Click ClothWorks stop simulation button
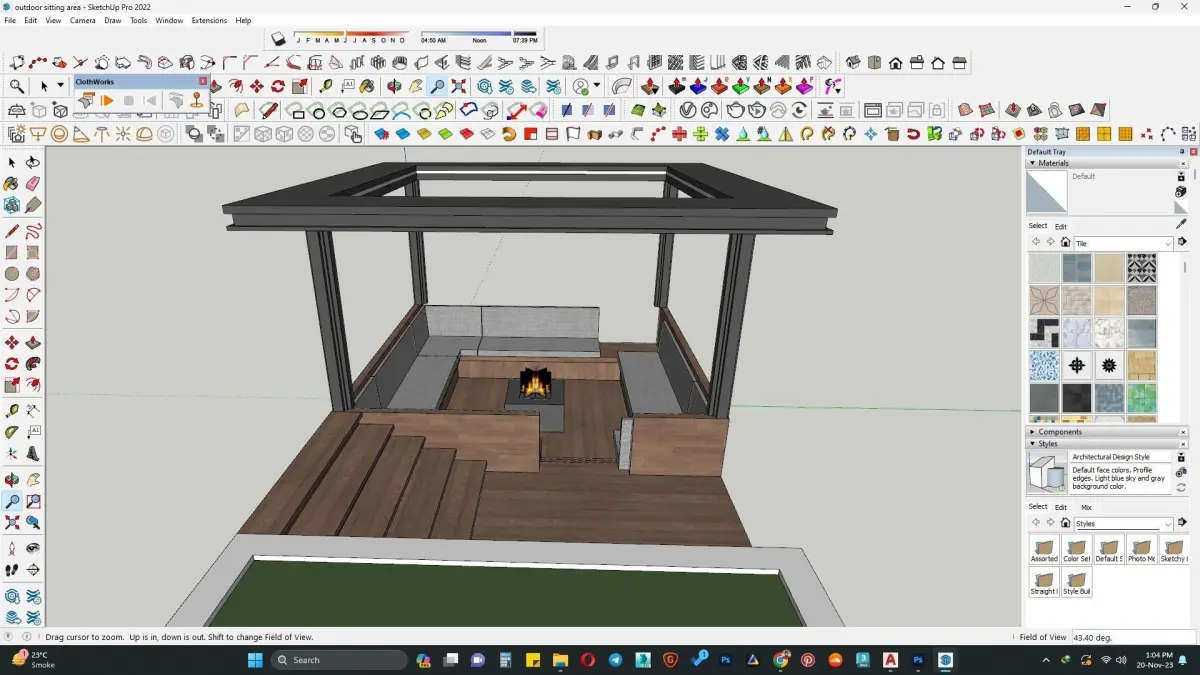 [129, 100]
